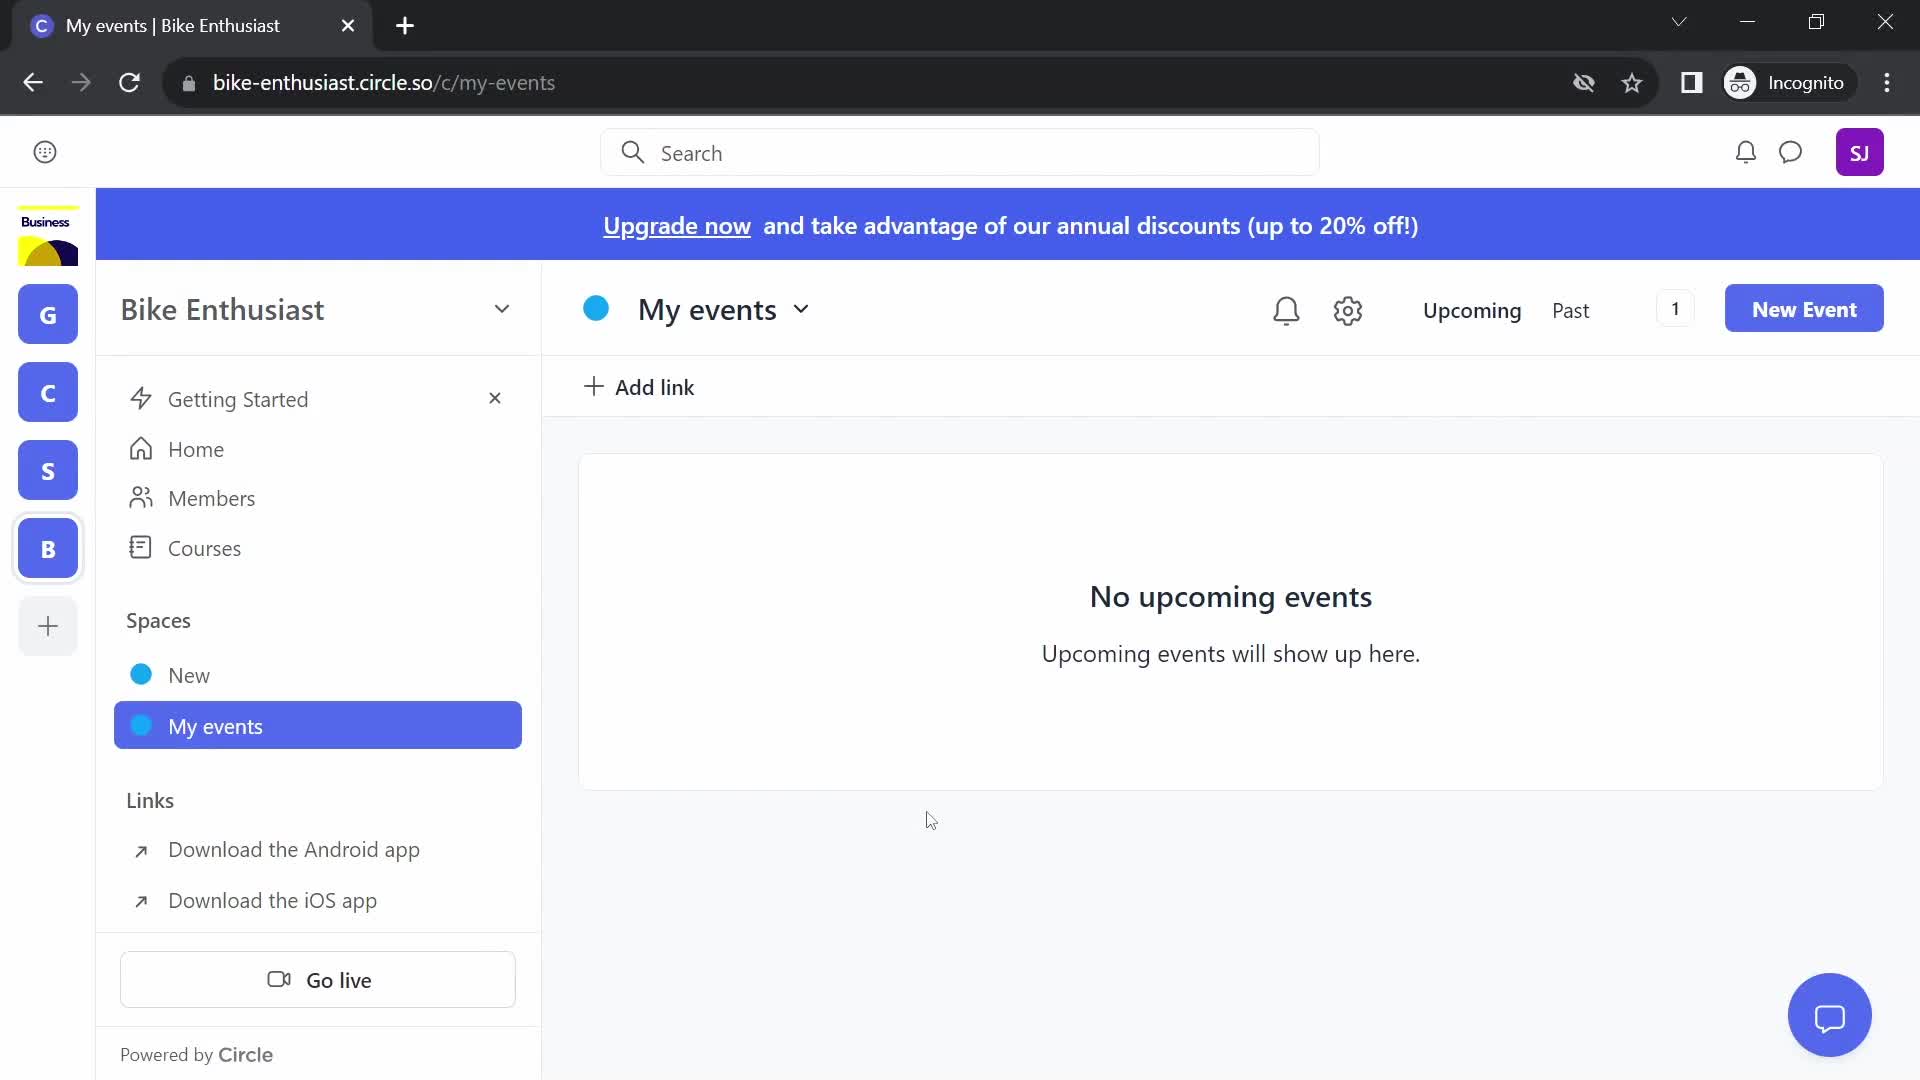Click the Home sidebar icon
The image size is (1920, 1080).
click(x=141, y=448)
